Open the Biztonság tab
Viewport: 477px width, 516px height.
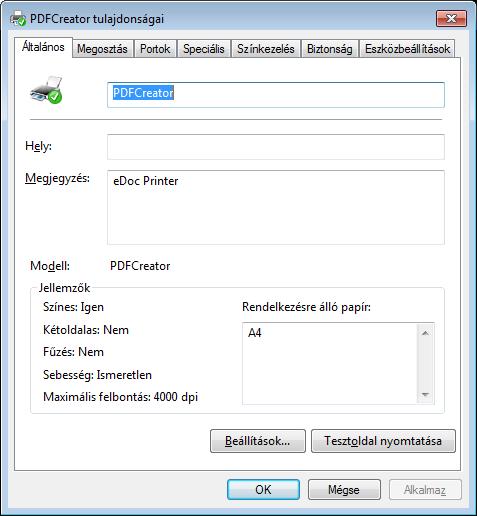330,49
